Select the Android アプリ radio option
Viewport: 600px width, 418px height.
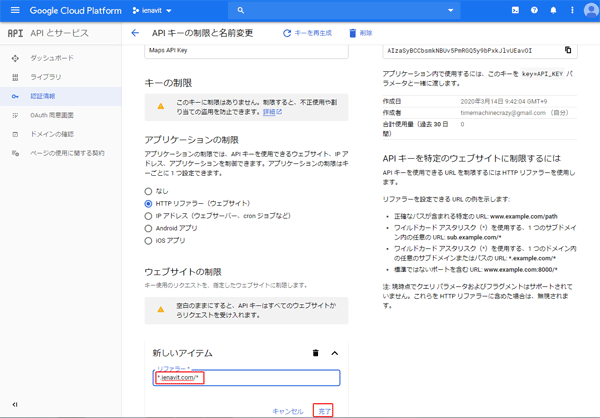point(148,229)
